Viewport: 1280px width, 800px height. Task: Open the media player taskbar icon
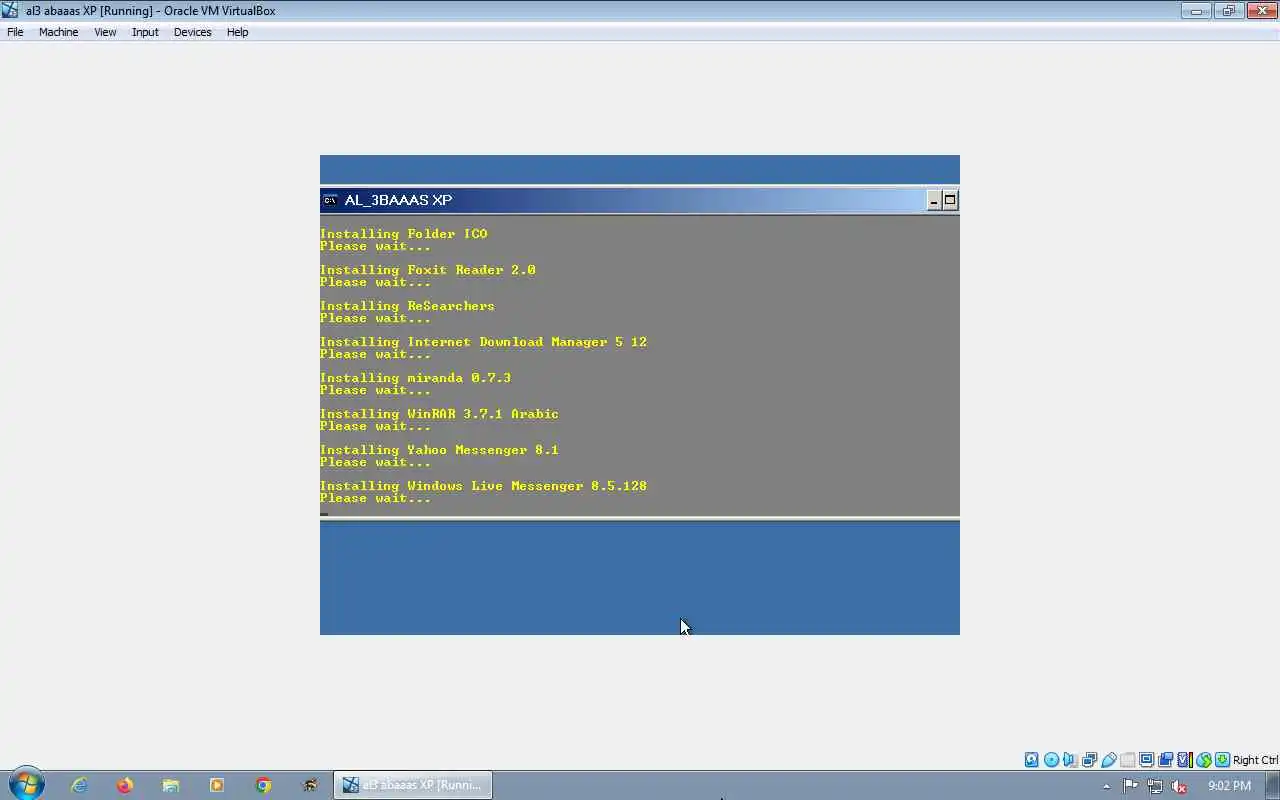217,785
